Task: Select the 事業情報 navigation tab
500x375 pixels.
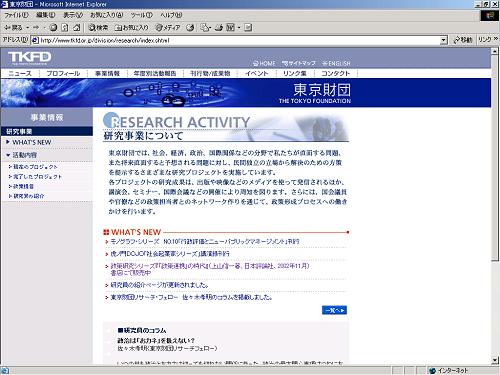Action: pyautogui.click(x=107, y=73)
